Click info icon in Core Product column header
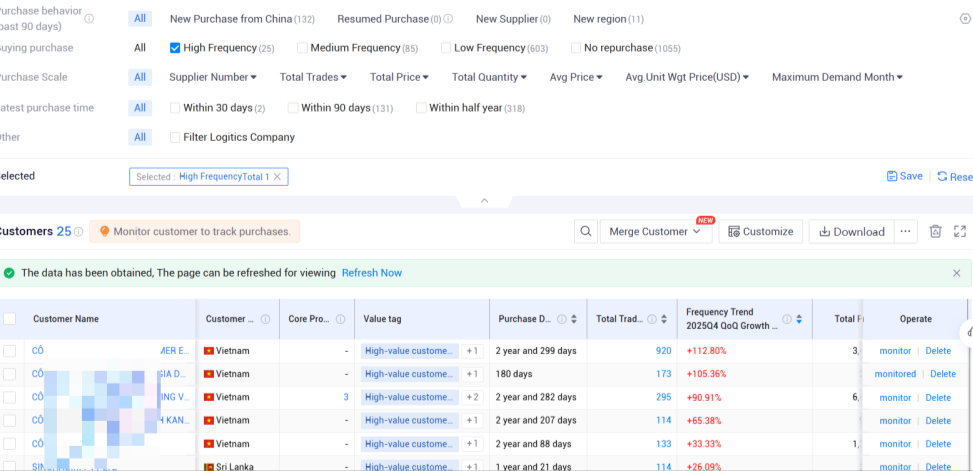 (x=341, y=319)
